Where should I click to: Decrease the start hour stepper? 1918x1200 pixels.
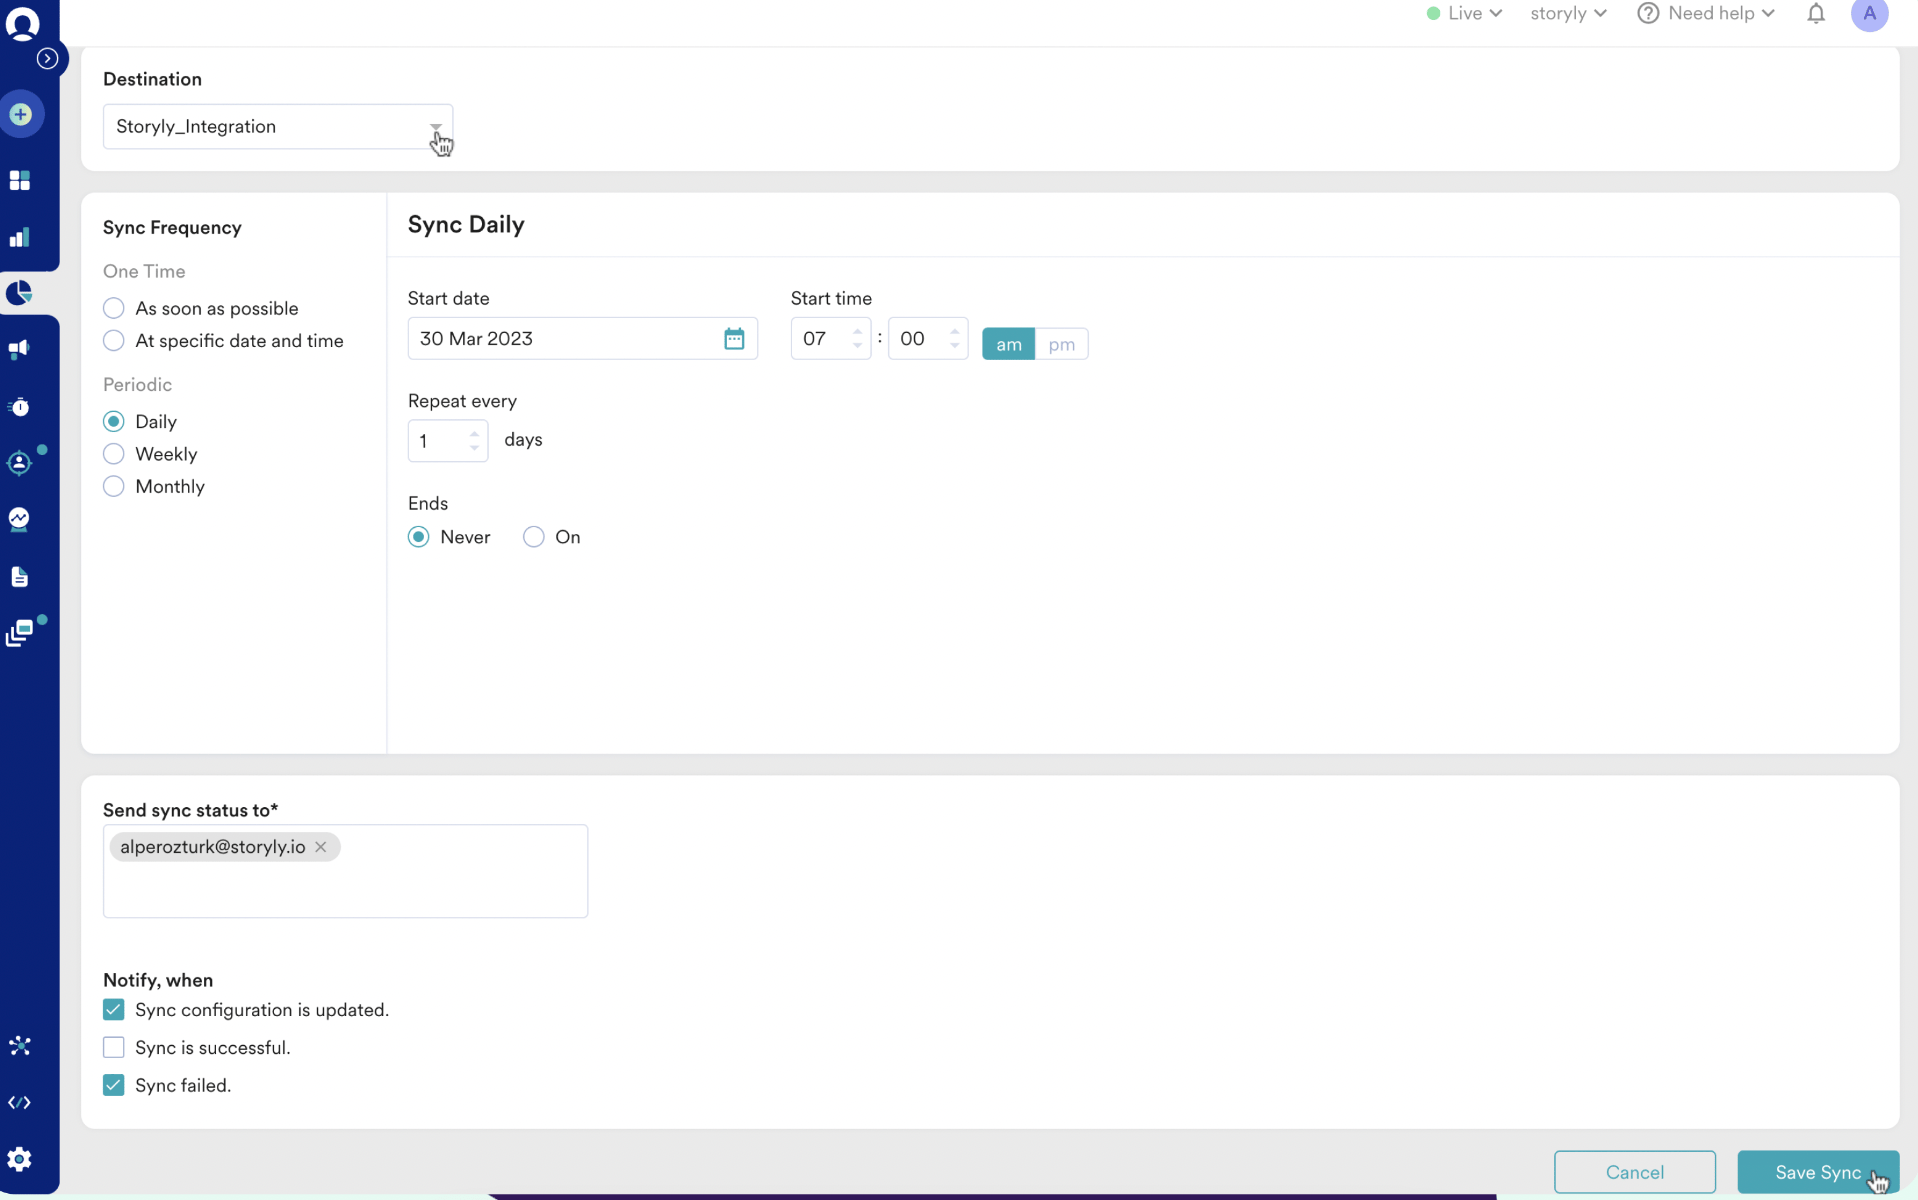(857, 346)
